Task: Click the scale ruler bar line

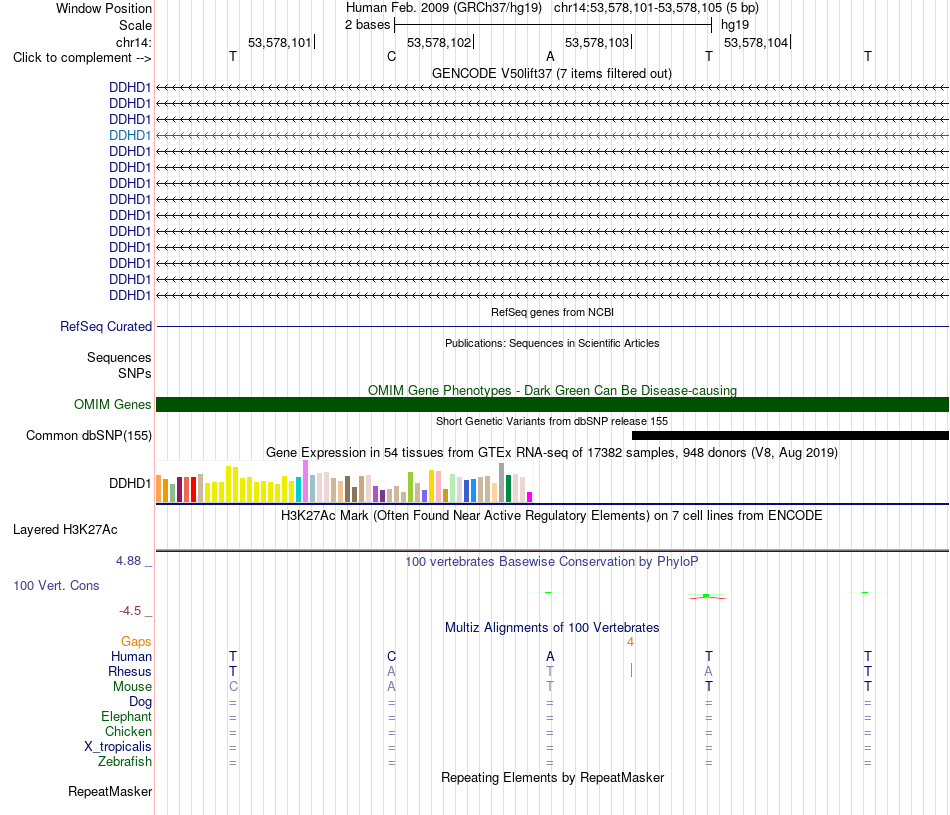Action: pos(553,25)
